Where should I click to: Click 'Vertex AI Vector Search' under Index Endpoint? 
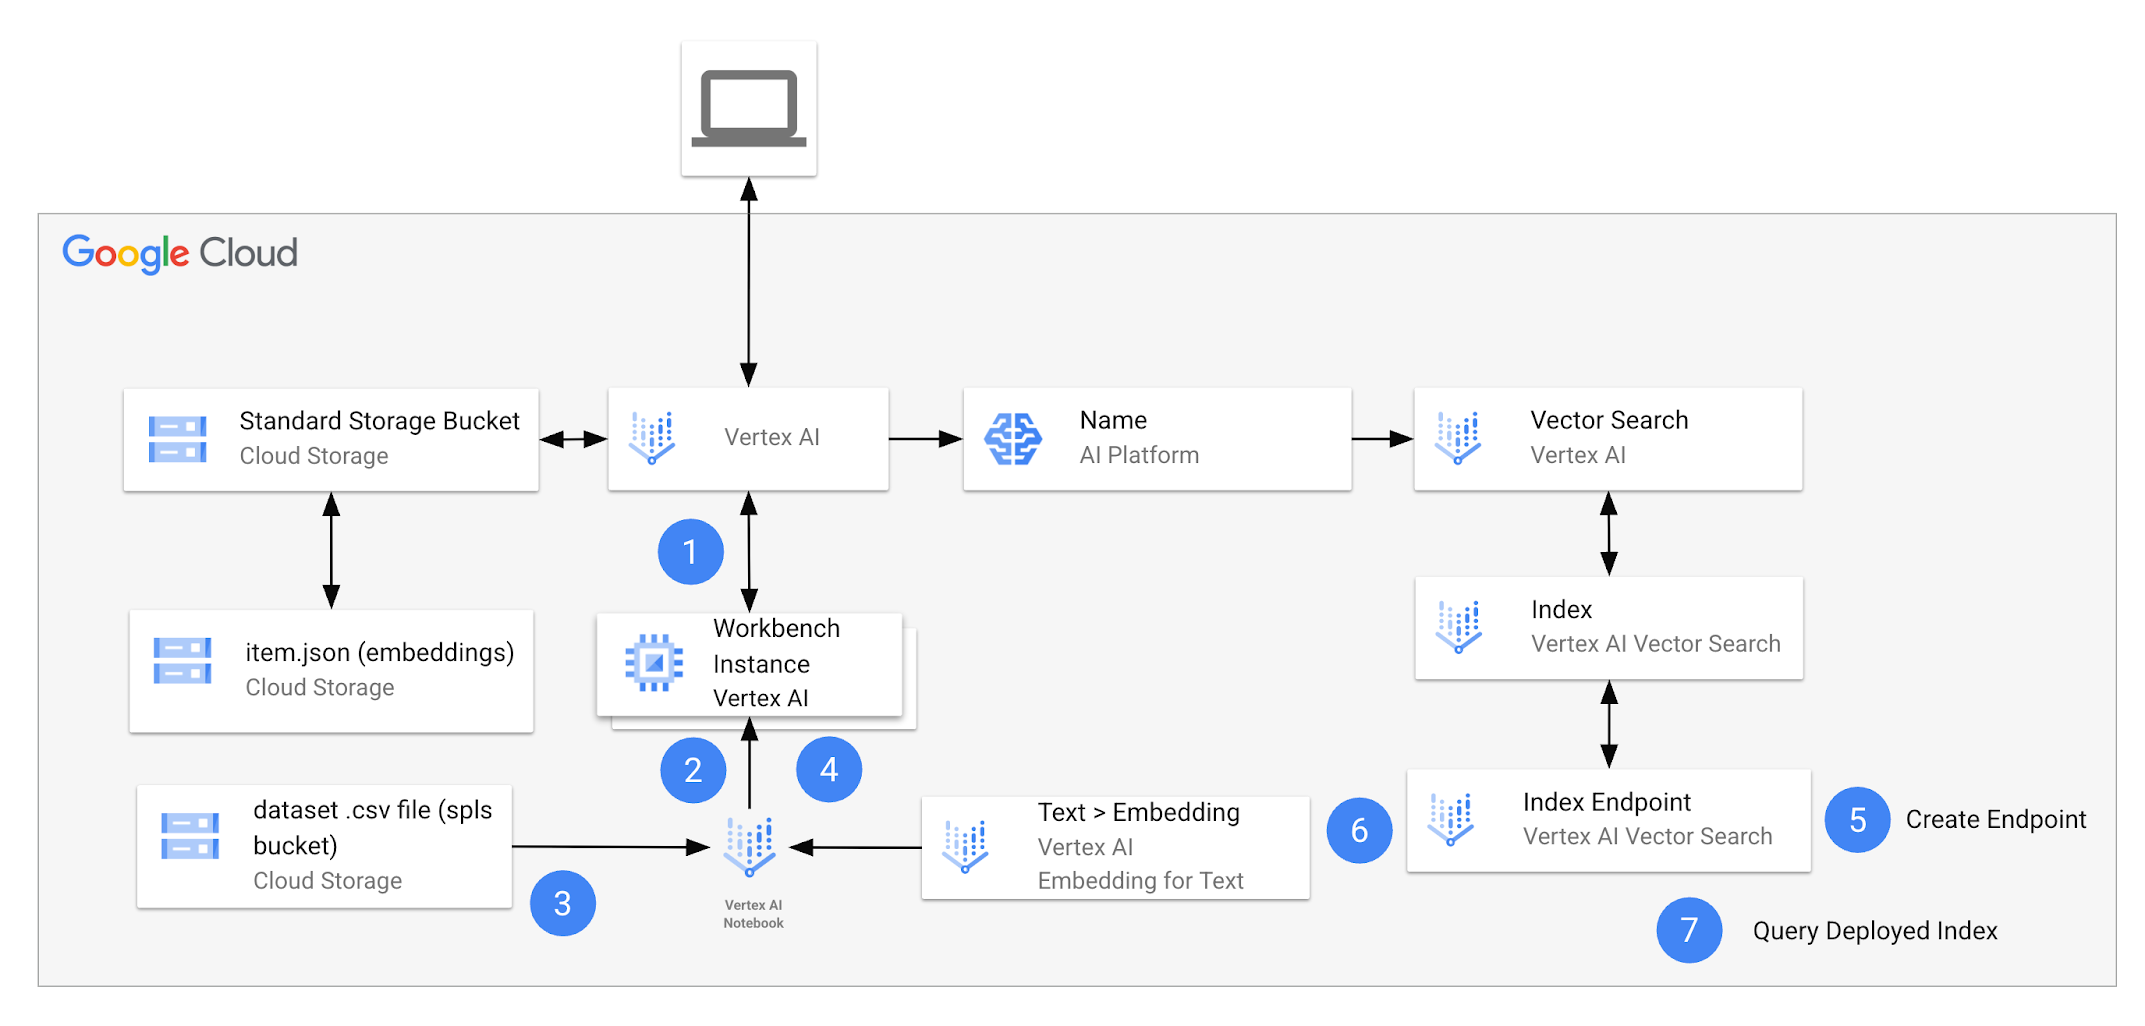point(1648,836)
